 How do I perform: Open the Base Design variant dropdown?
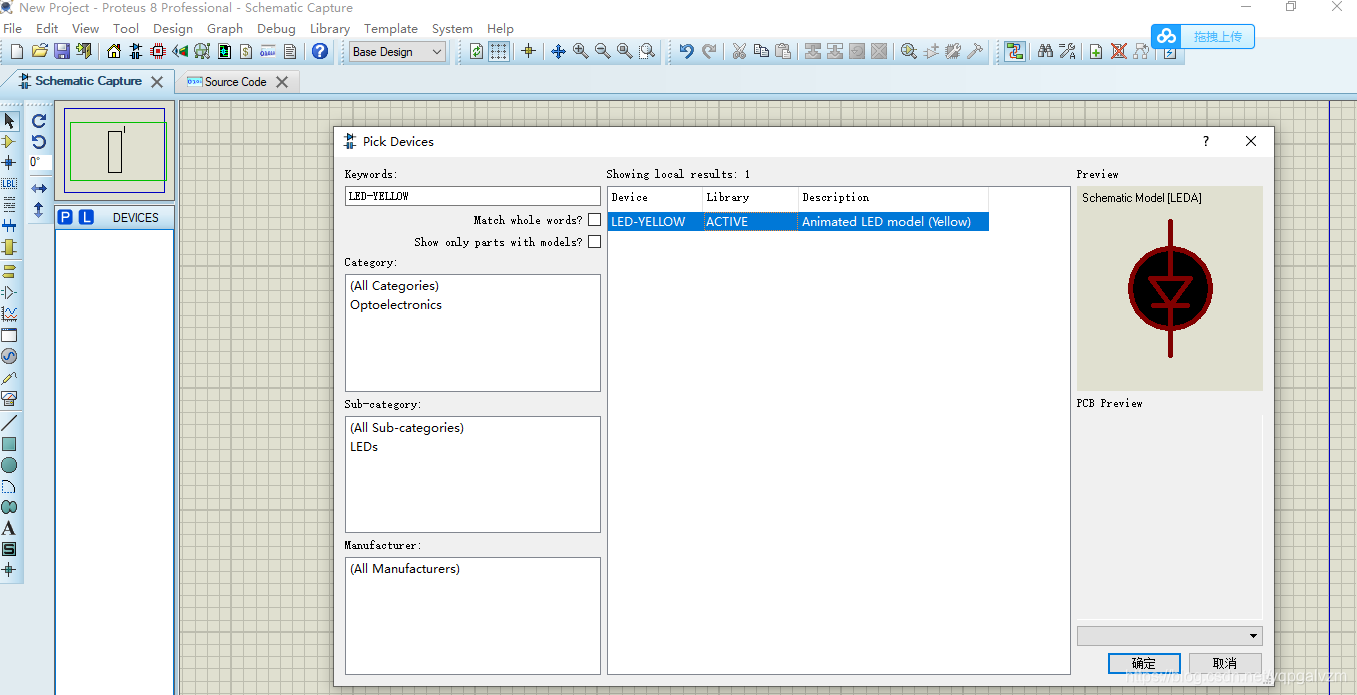398,51
